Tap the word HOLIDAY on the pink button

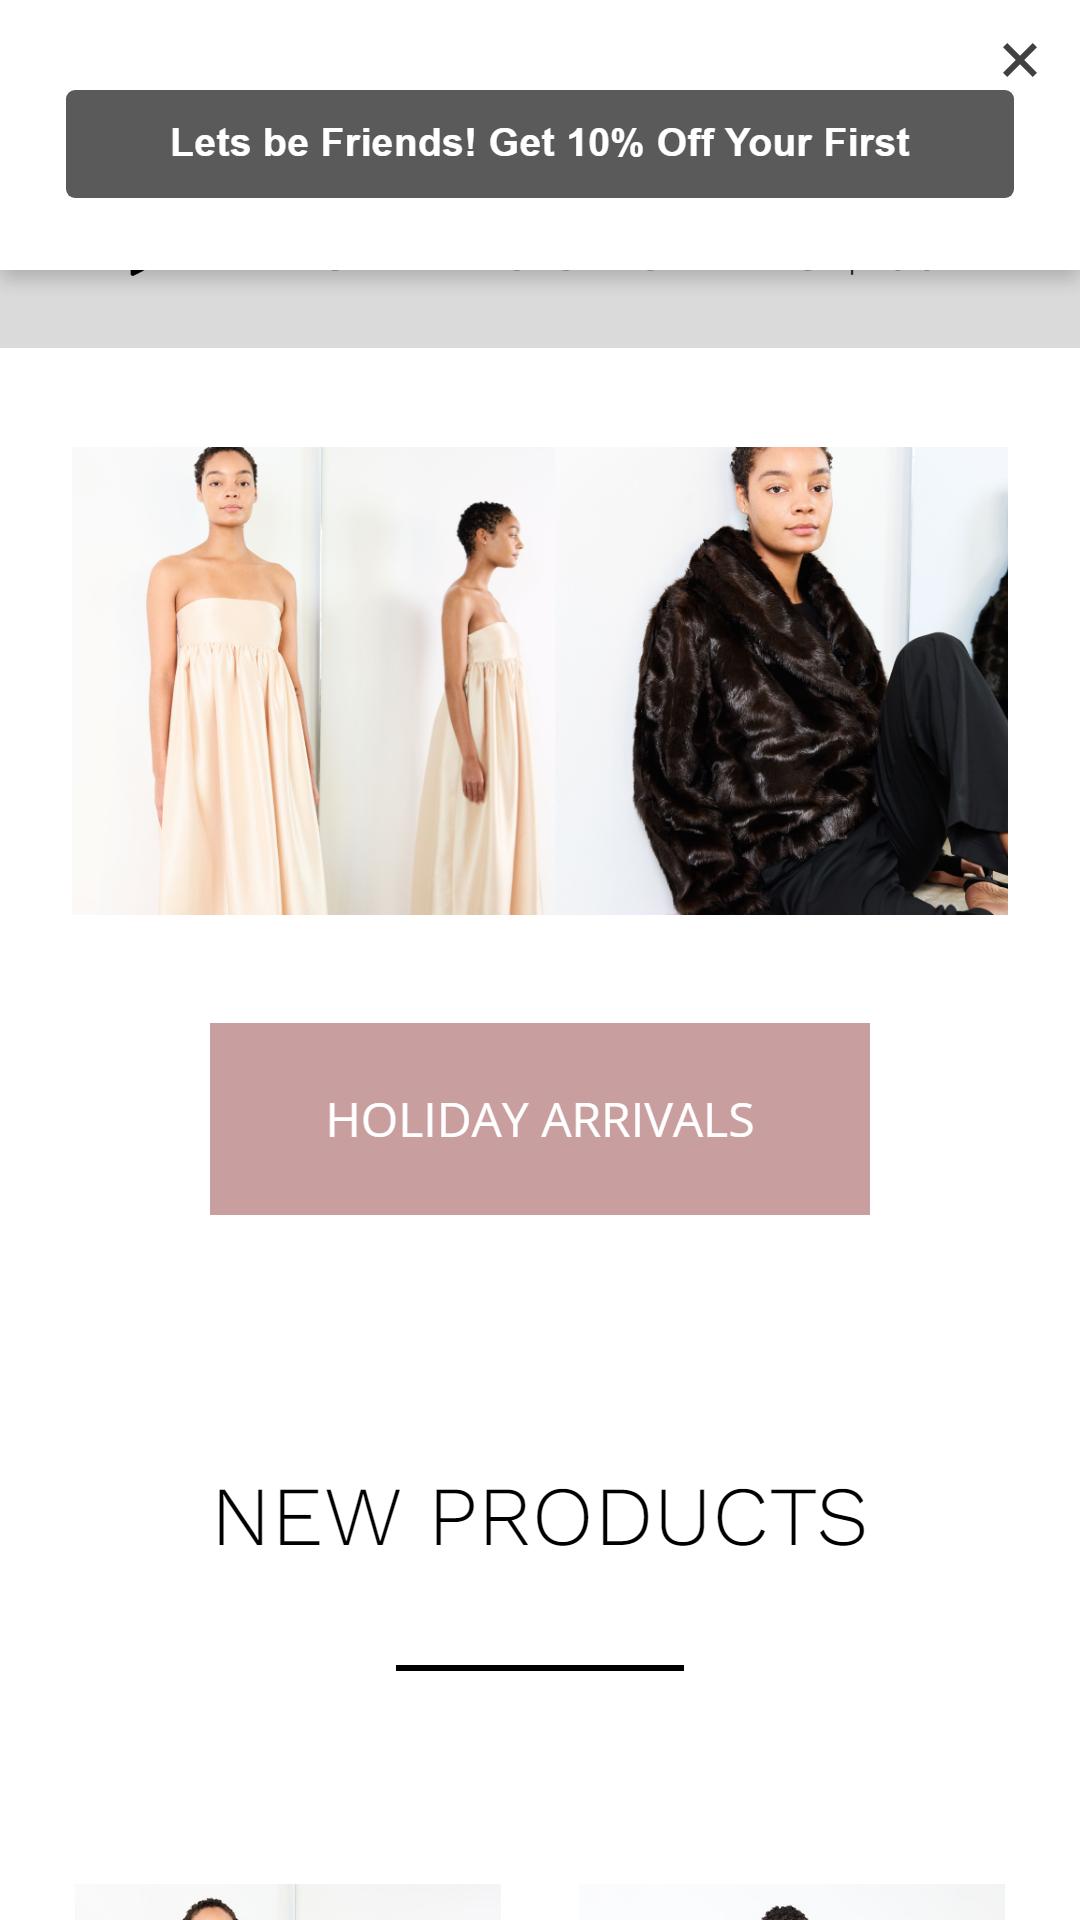(x=428, y=1120)
